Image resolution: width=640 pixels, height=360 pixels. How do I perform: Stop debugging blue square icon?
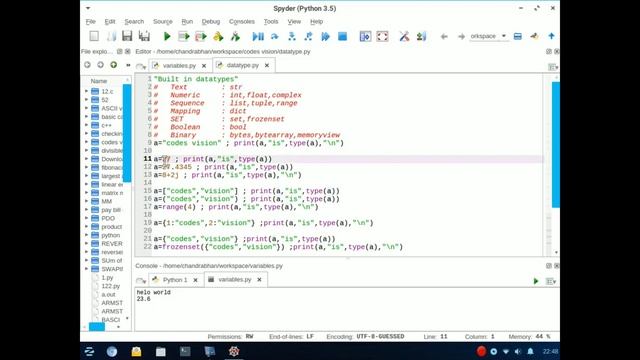tap(342, 36)
